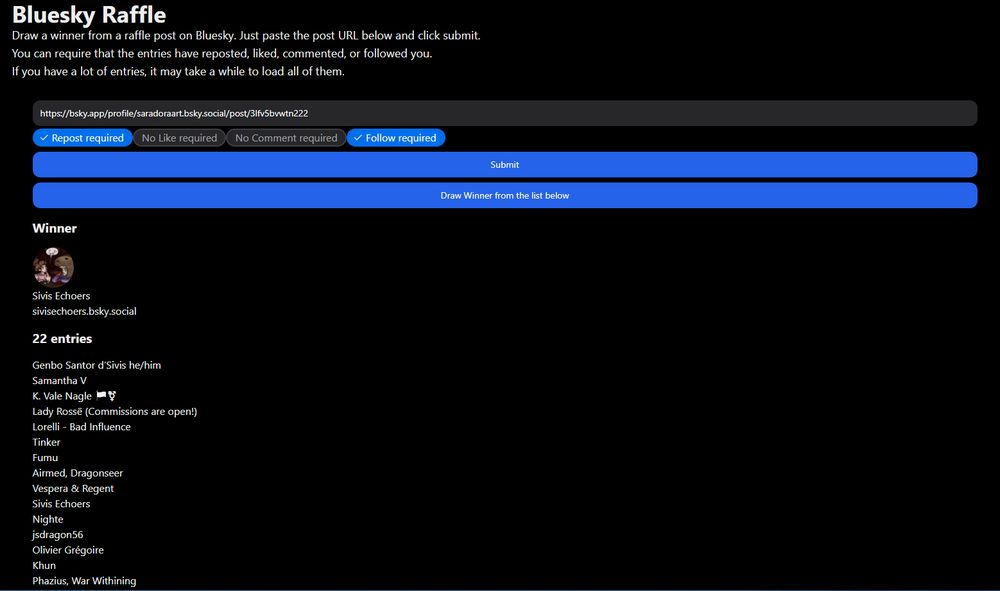Click the line 'If you have a lot of entries'
The width and height of the screenshot is (1000, 591).
click(178, 71)
